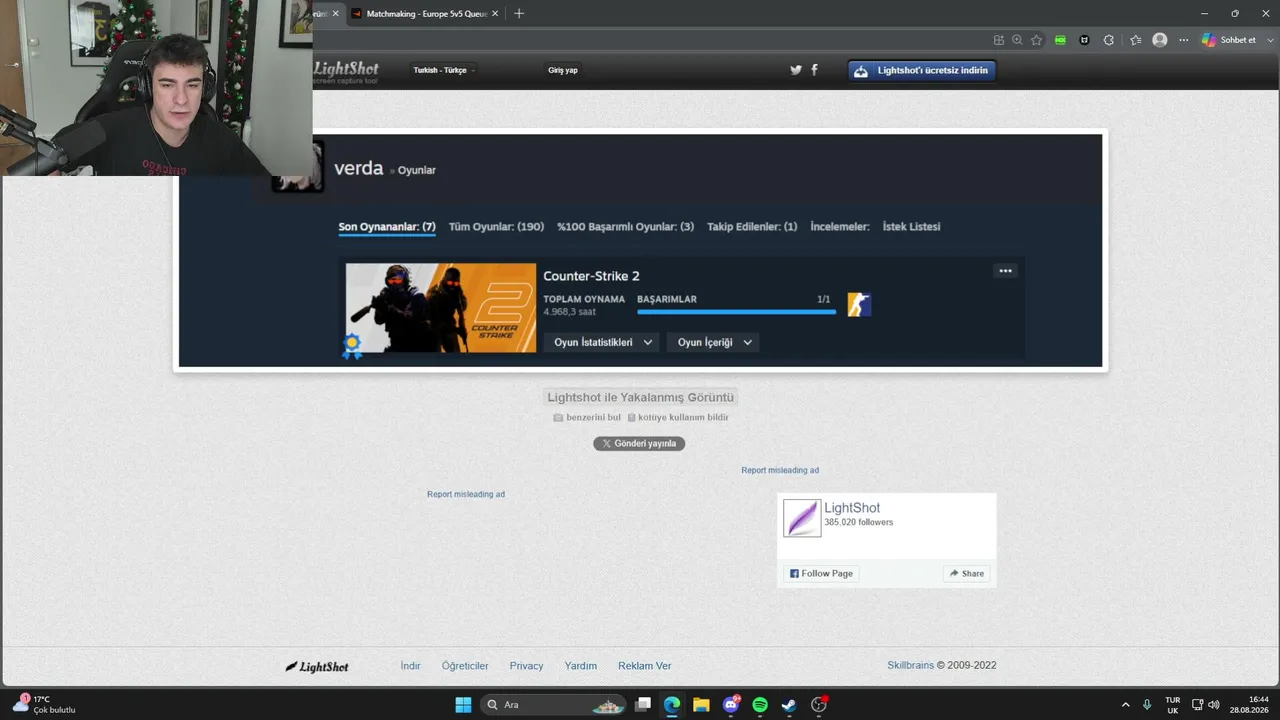Click the kötüye kullanım bildir link

(678, 417)
